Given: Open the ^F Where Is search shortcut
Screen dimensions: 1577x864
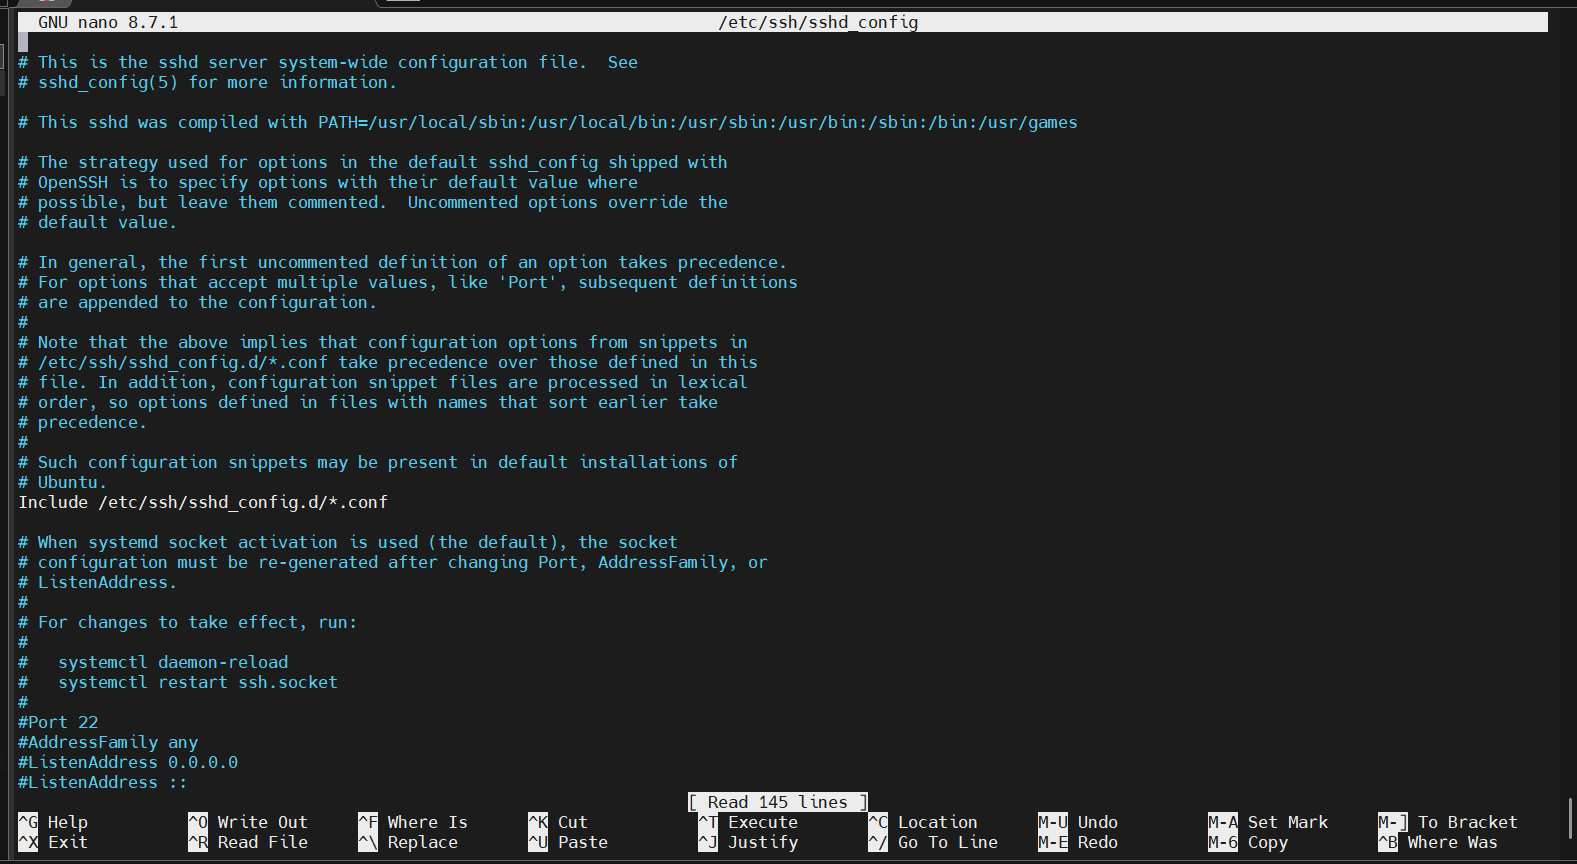Looking at the screenshot, I should (413, 822).
